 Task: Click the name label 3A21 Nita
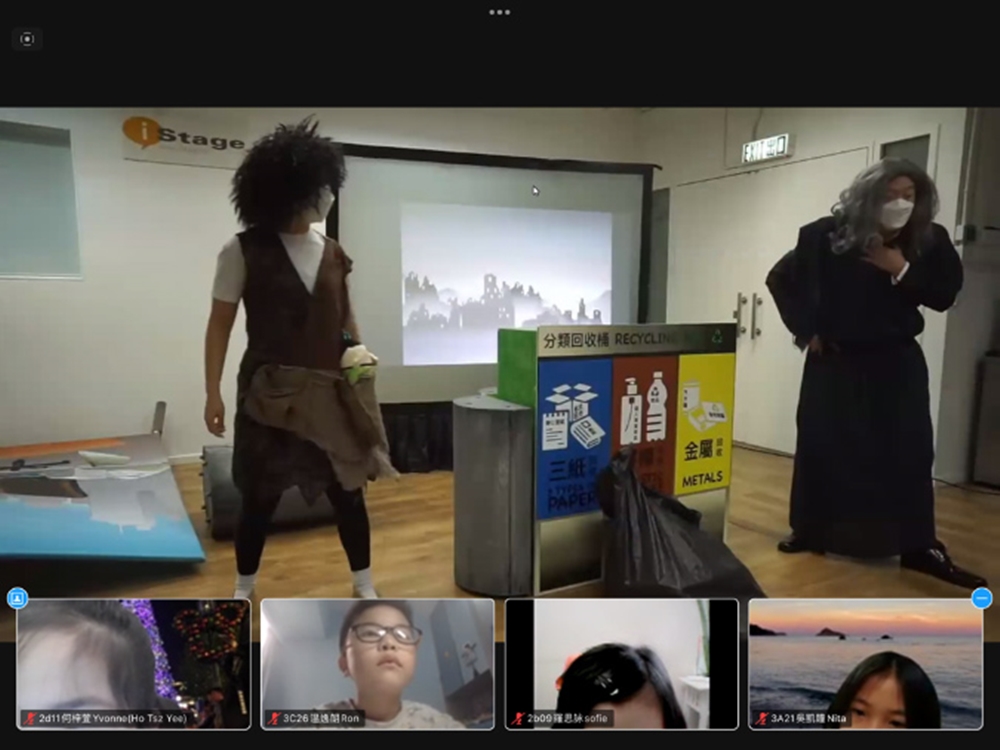coord(808,718)
